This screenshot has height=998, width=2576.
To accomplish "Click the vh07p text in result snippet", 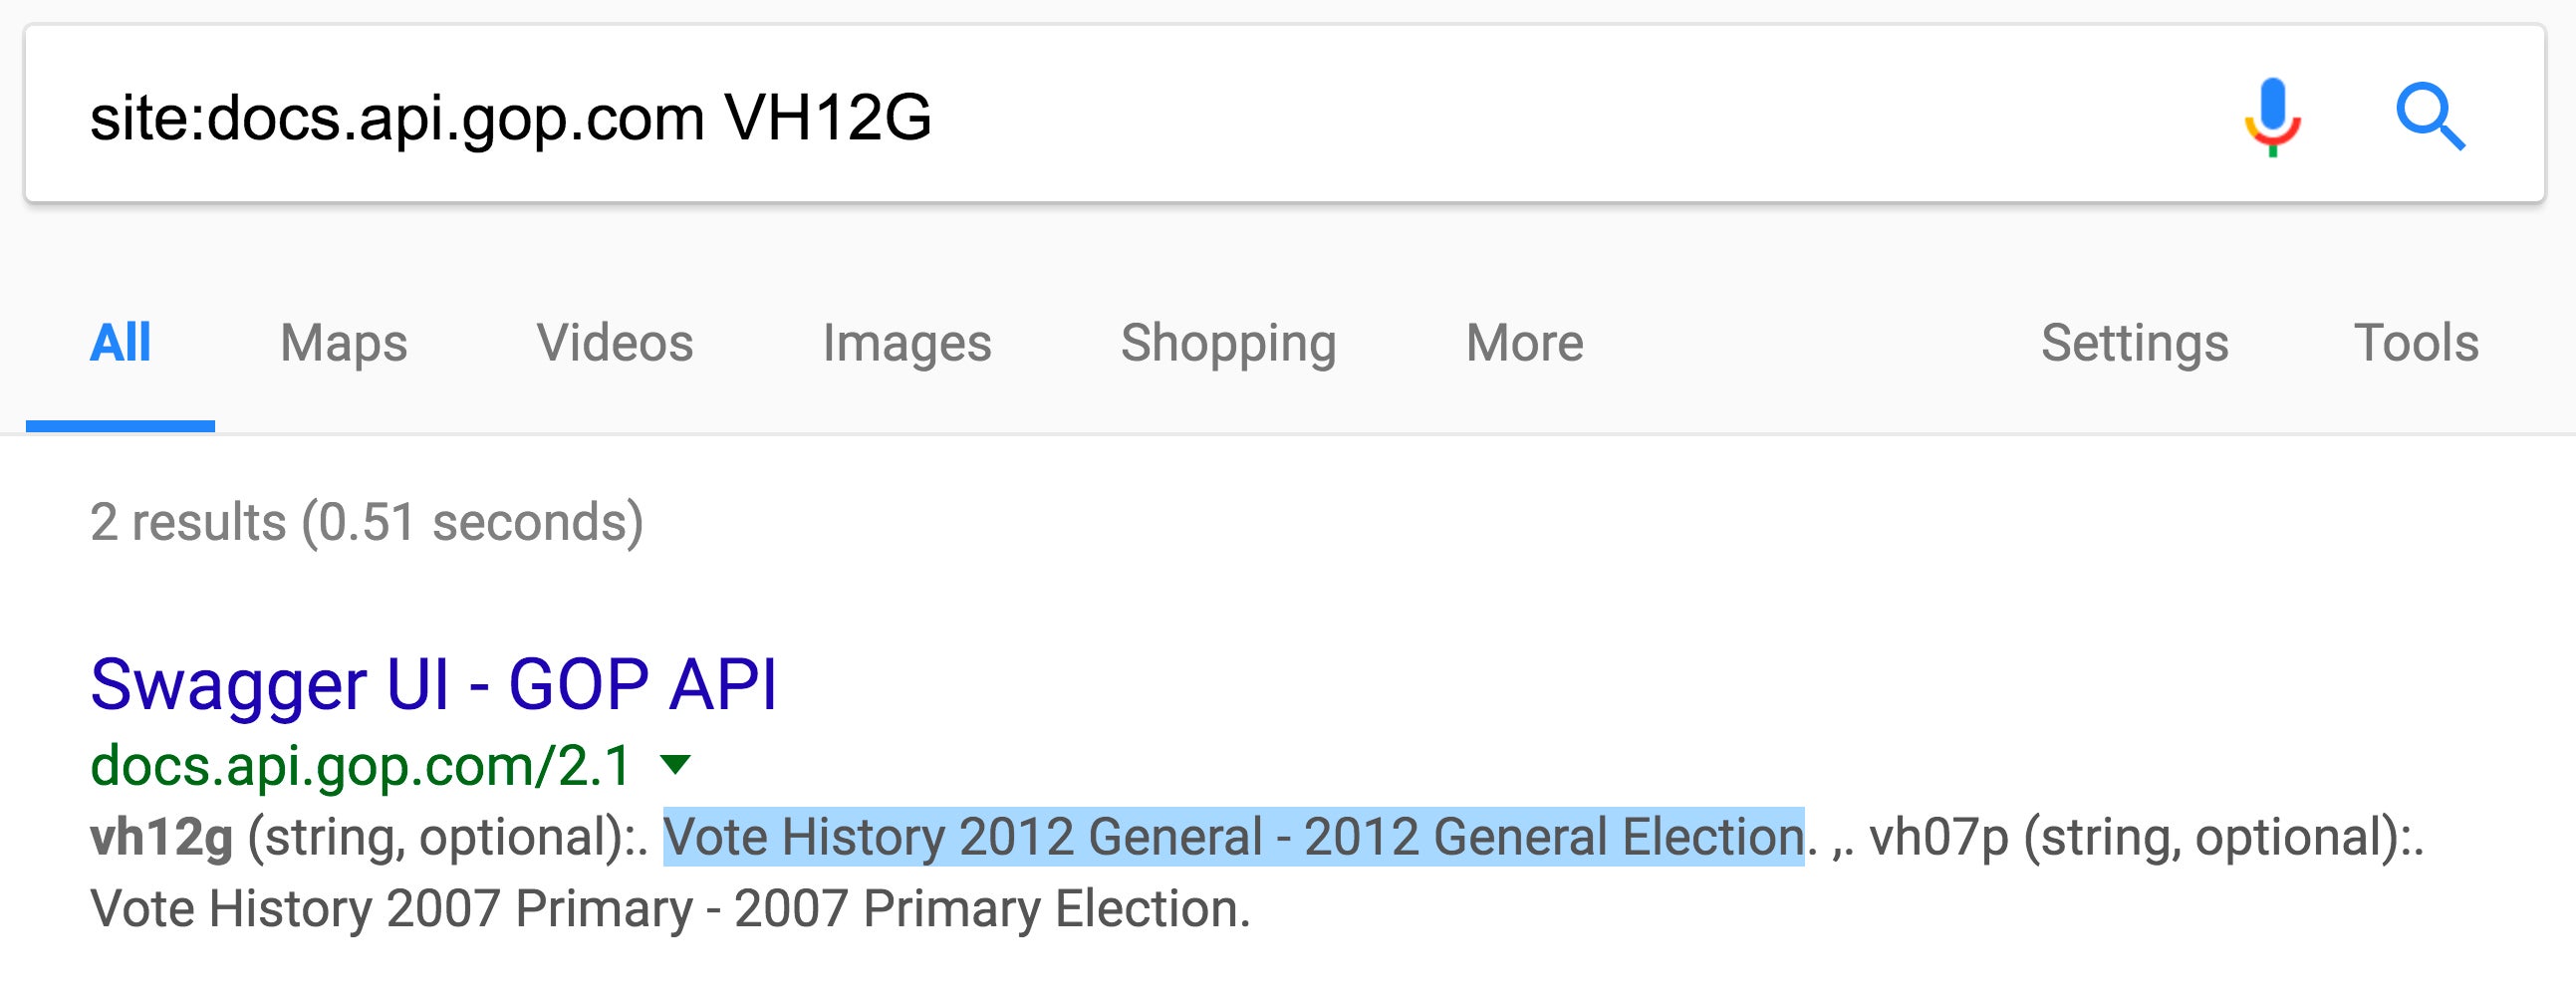I will (x=1939, y=838).
